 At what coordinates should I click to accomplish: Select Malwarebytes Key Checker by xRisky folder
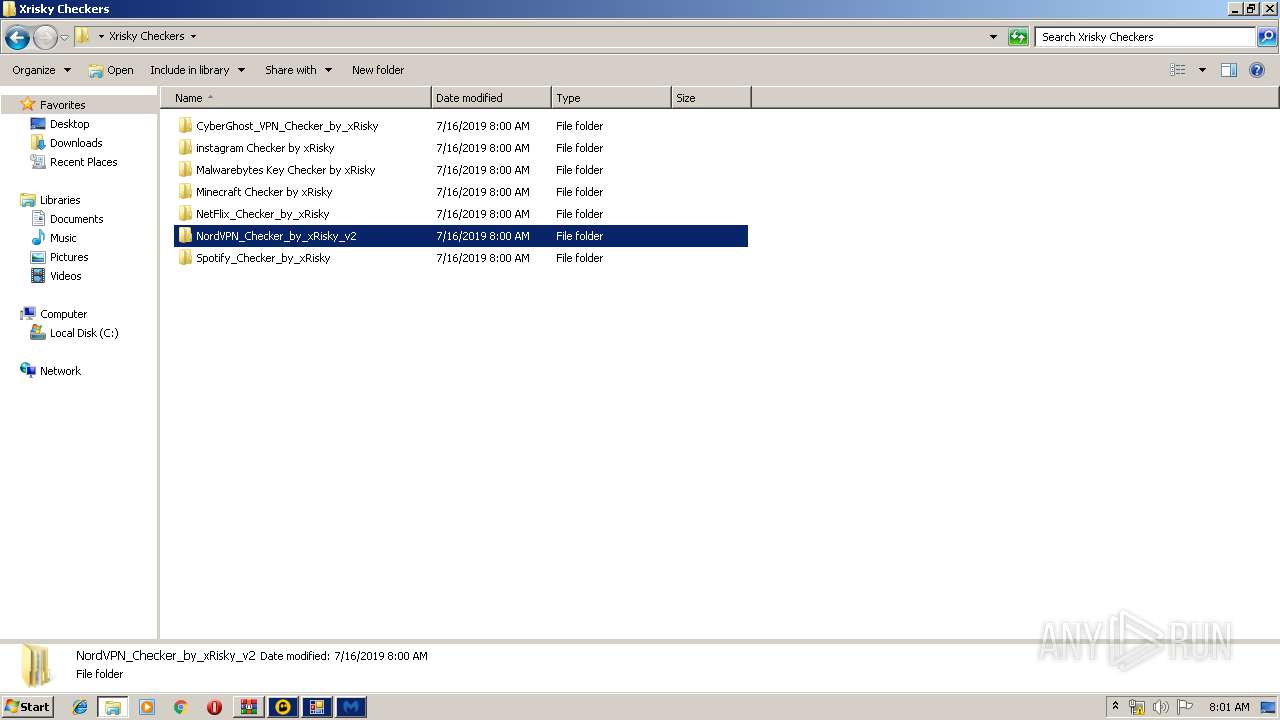(x=461, y=170)
